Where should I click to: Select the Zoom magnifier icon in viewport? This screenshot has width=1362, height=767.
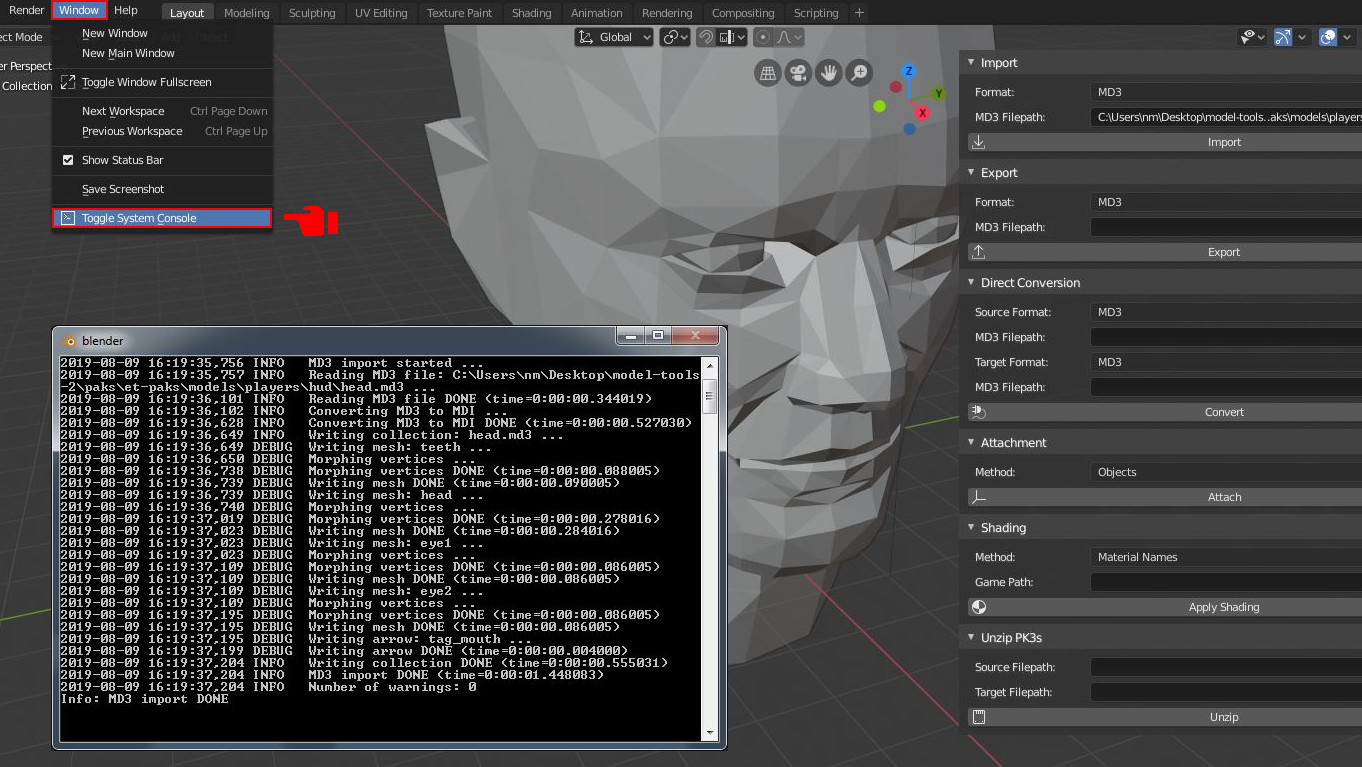point(858,72)
